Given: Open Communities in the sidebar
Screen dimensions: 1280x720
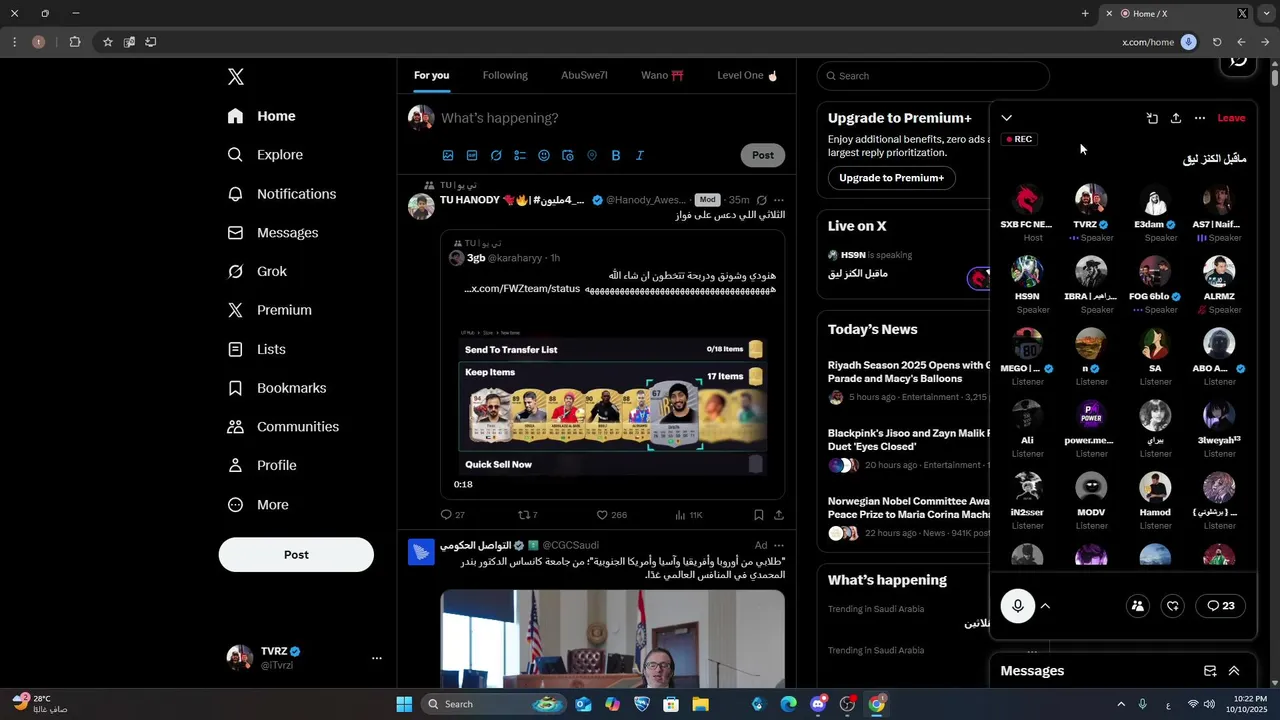Looking at the screenshot, I should [x=284, y=427].
